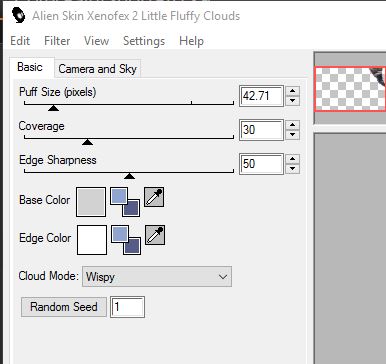This screenshot has width=386, height=364.
Task: Click the Coverage slider handle
Action: (87, 142)
